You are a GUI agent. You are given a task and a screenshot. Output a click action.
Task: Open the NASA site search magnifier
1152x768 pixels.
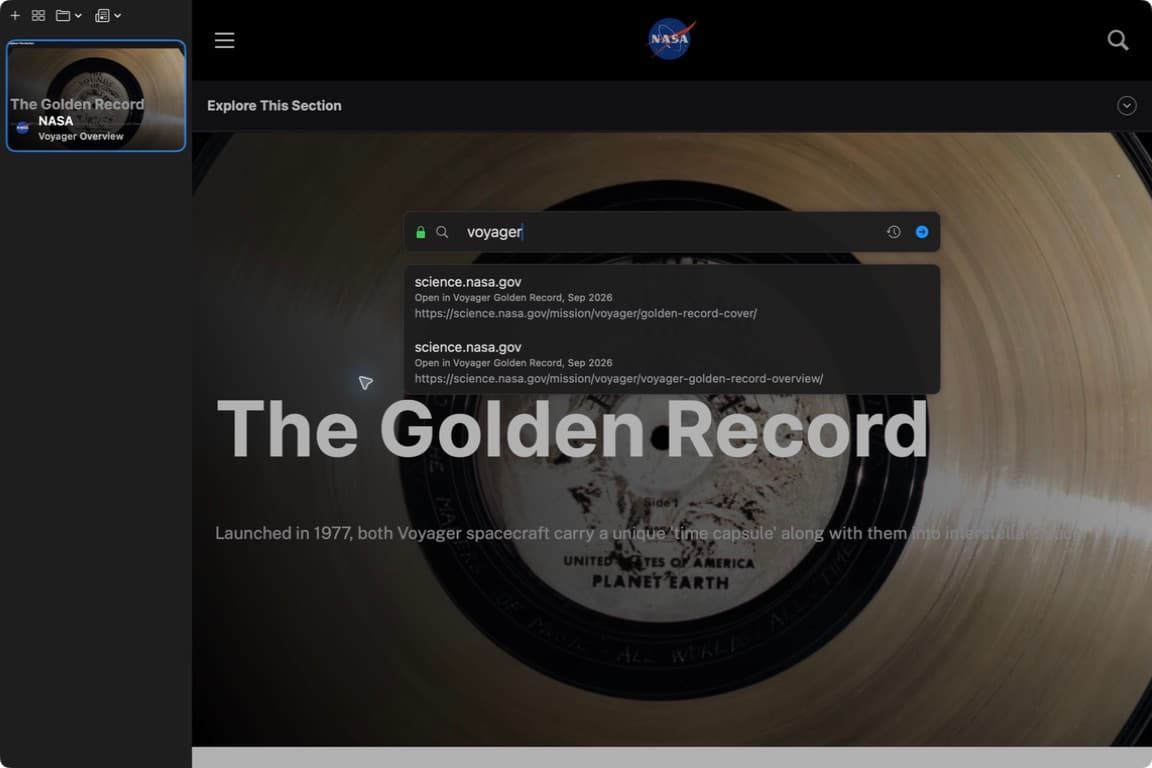click(1117, 40)
